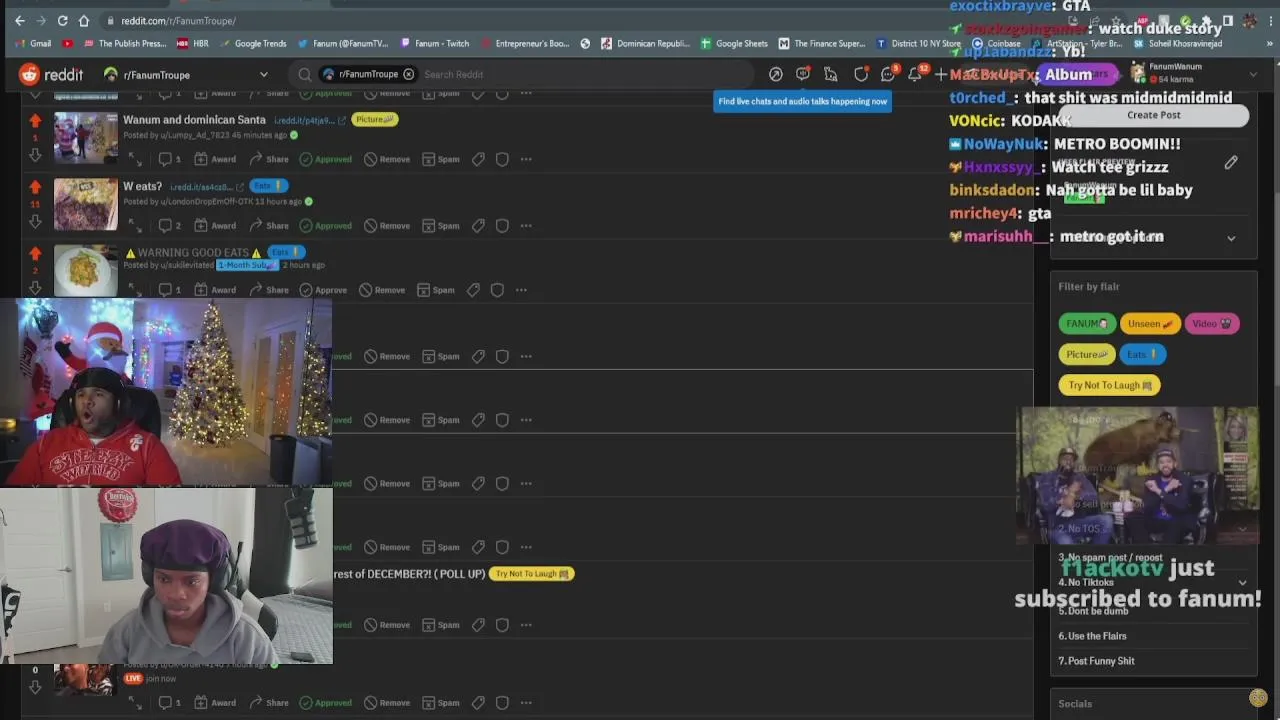This screenshot has height=720, width=1280.
Task: Click the Chrome home button
Action: tap(84, 20)
